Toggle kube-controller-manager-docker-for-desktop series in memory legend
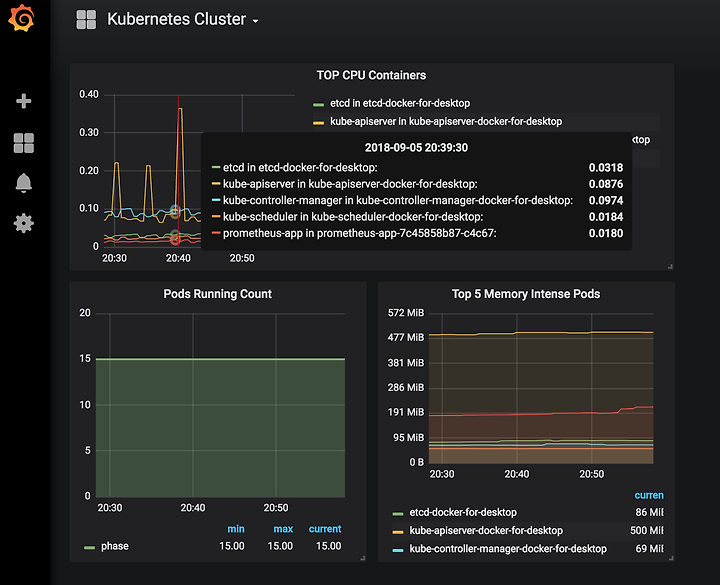The width and height of the screenshot is (720, 585). 508,549
